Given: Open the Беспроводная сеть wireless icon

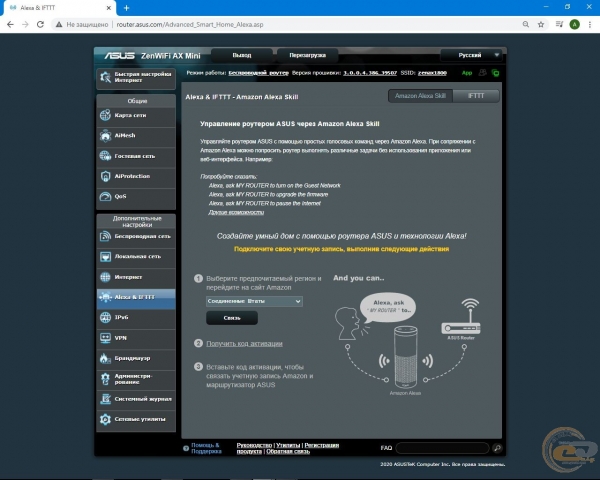Looking at the screenshot, I should [x=105, y=236].
